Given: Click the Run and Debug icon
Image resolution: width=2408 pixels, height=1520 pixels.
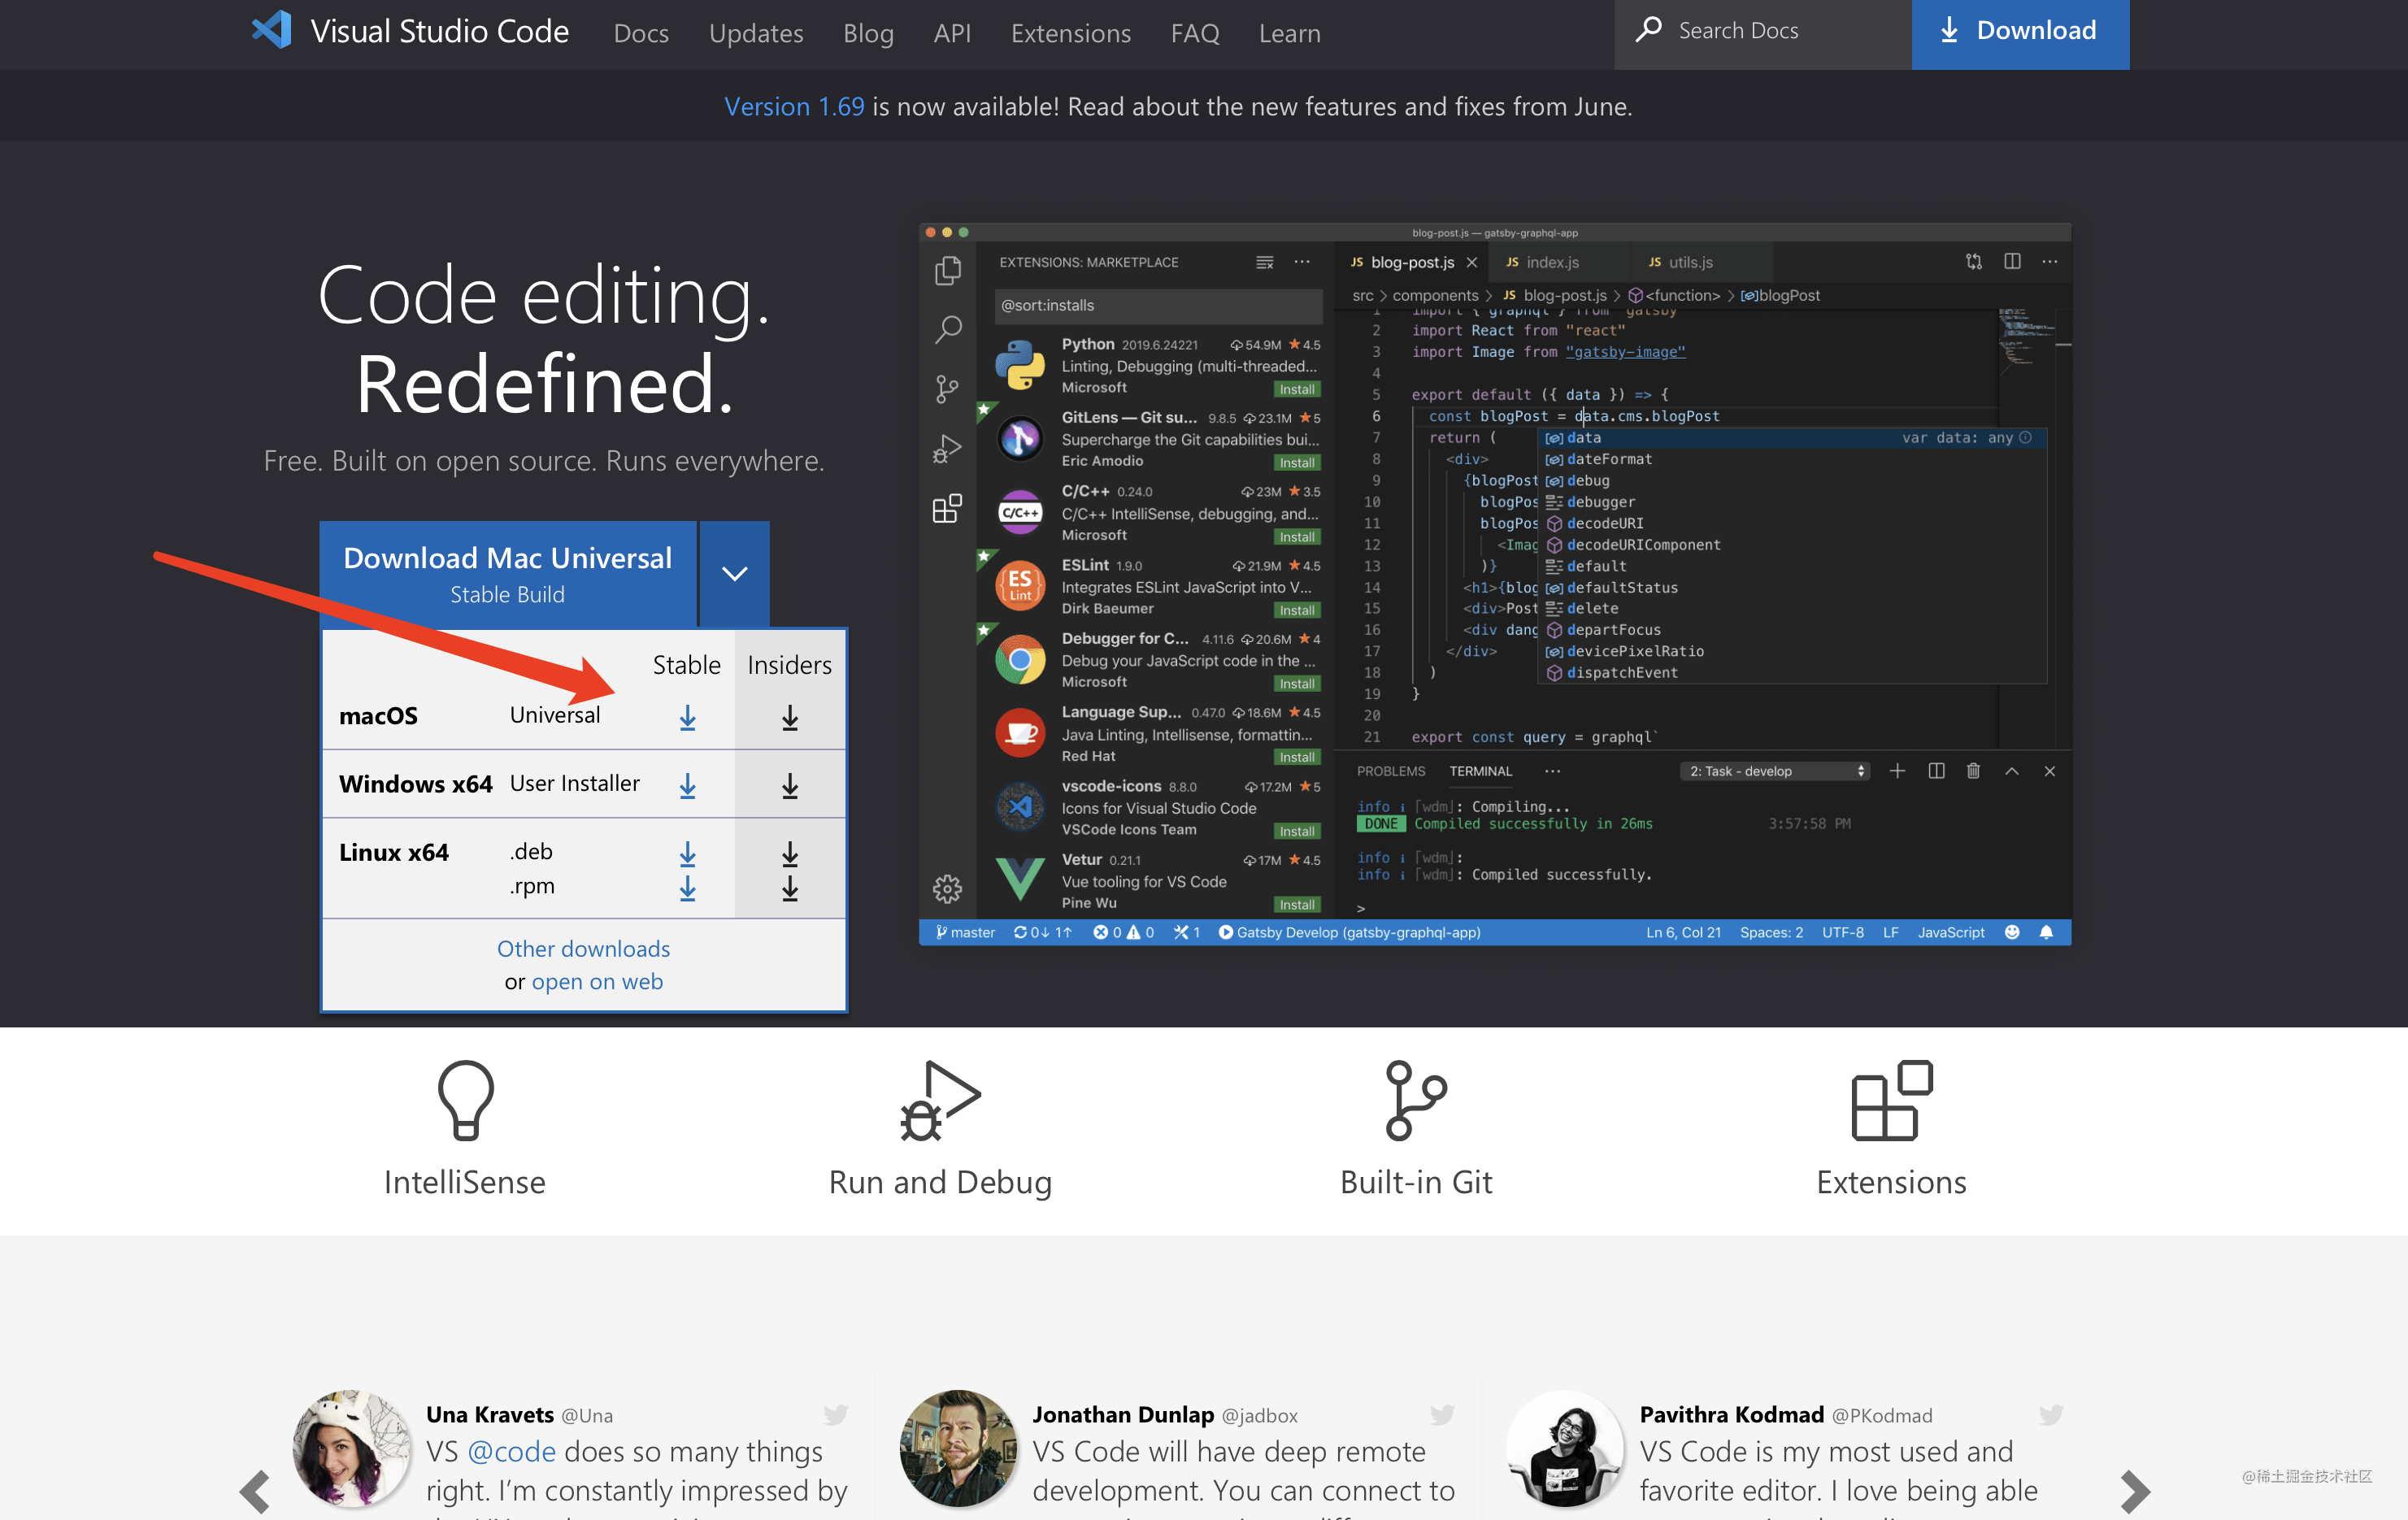Looking at the screenshot, I should [939, 1100].
